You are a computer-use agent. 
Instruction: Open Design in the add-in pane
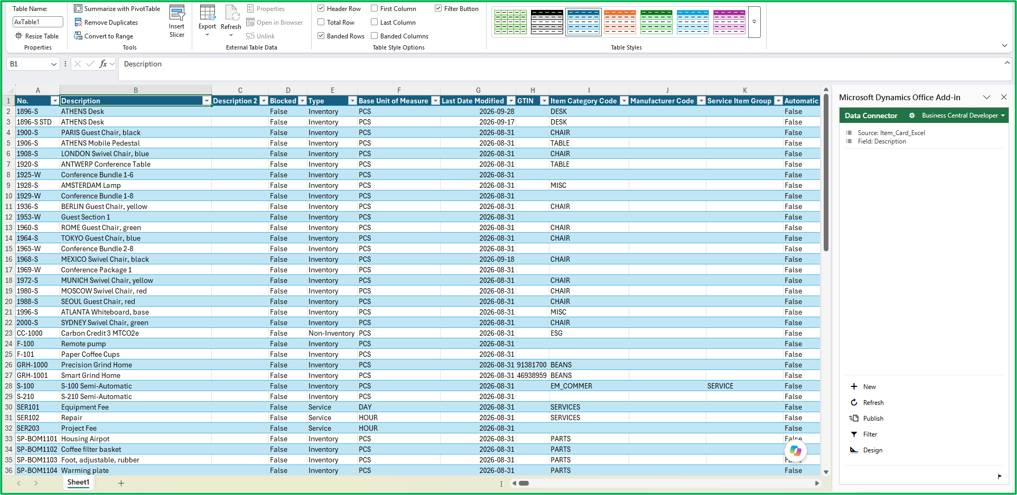coord(866,450)
